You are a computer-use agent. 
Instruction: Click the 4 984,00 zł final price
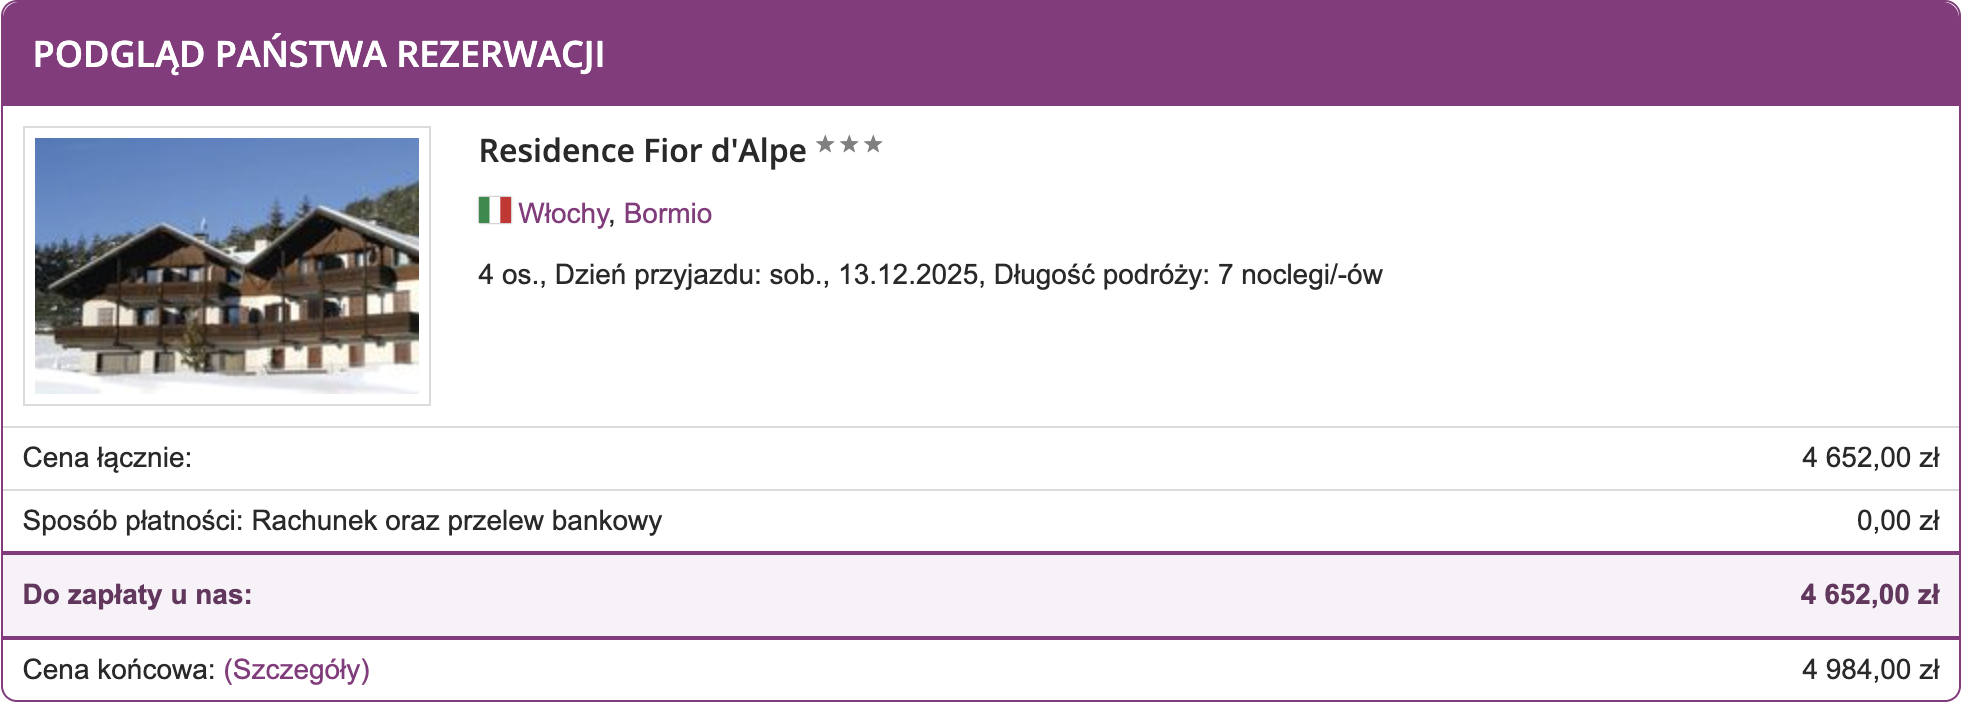click(1869, 669)
